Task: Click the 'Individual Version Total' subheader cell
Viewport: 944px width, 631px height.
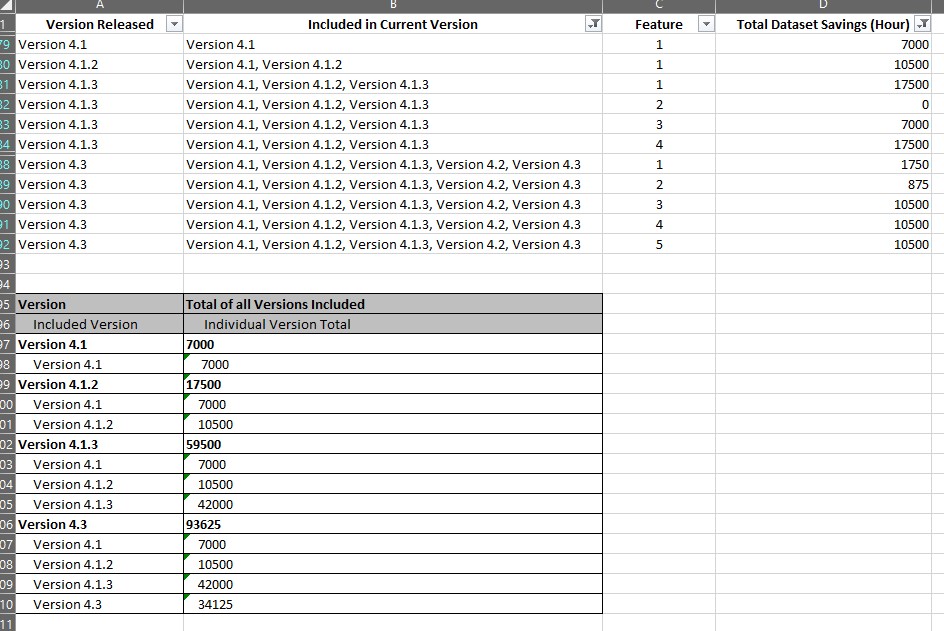Action: (x=393, y=324)
